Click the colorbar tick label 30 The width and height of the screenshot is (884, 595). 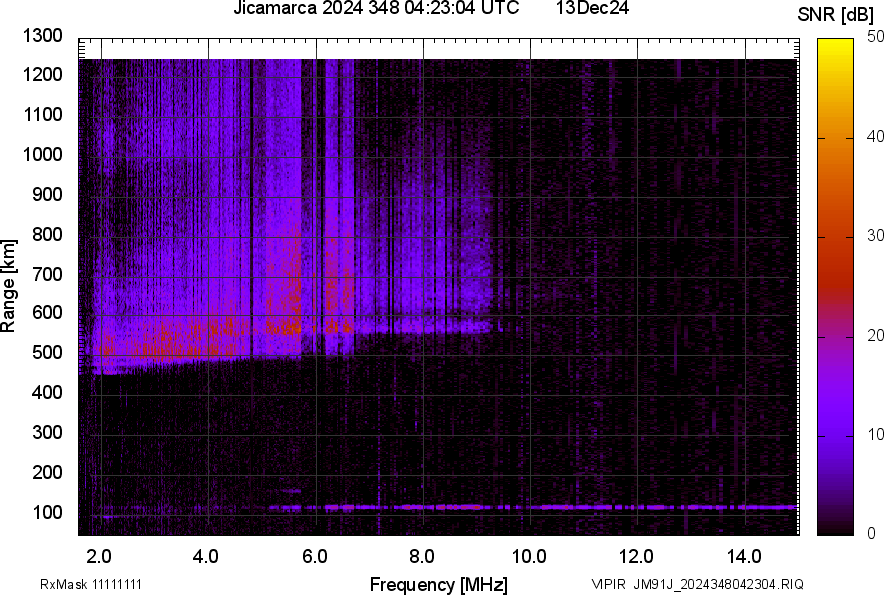tap(877, 236)
